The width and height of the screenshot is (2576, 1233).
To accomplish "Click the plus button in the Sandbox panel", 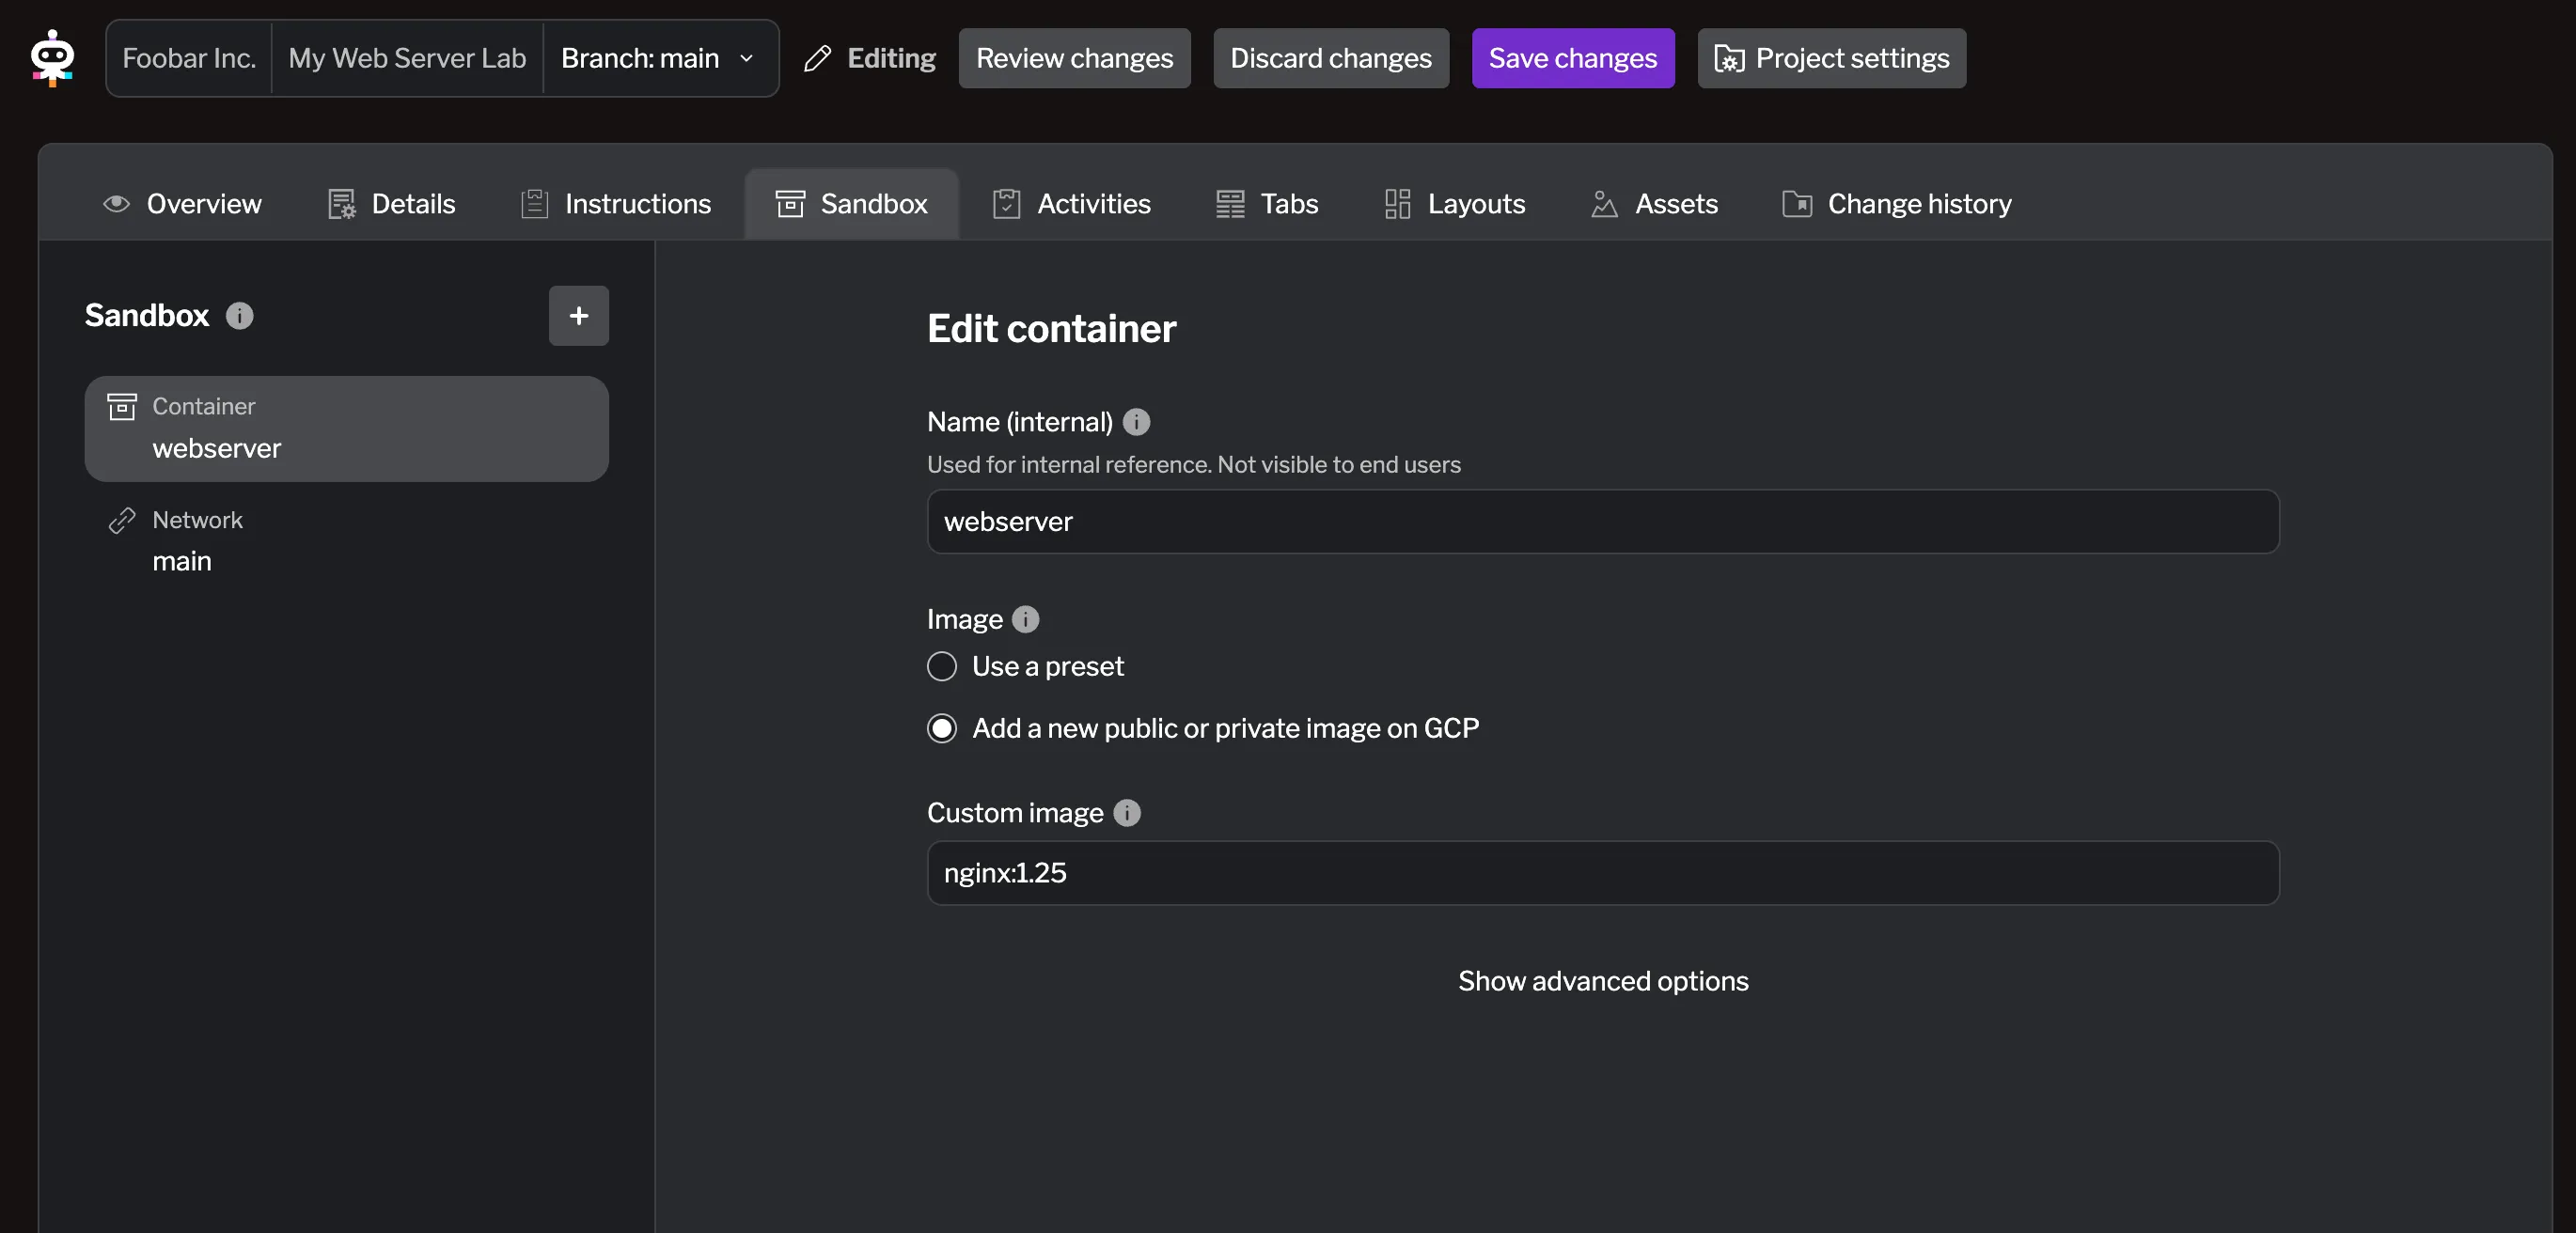I will tap(578, 316).
